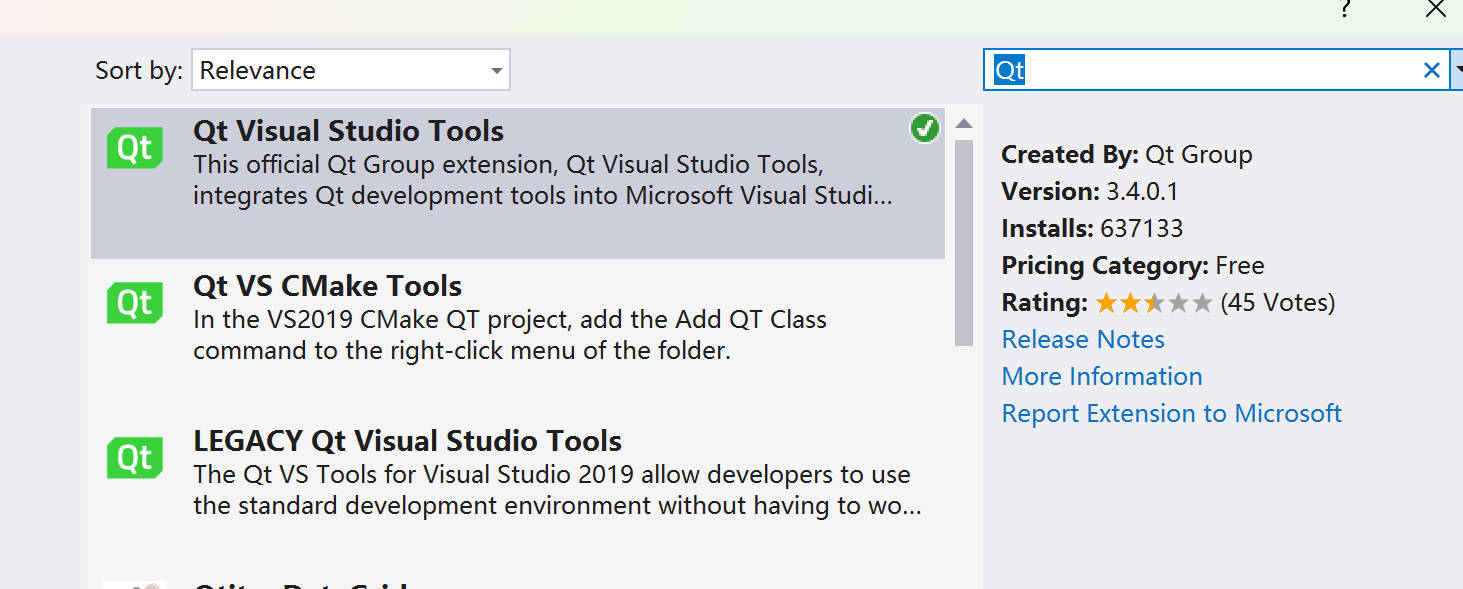Open the More Information link
This screenshot has width=1463, height=589.
pos(1102,376)
